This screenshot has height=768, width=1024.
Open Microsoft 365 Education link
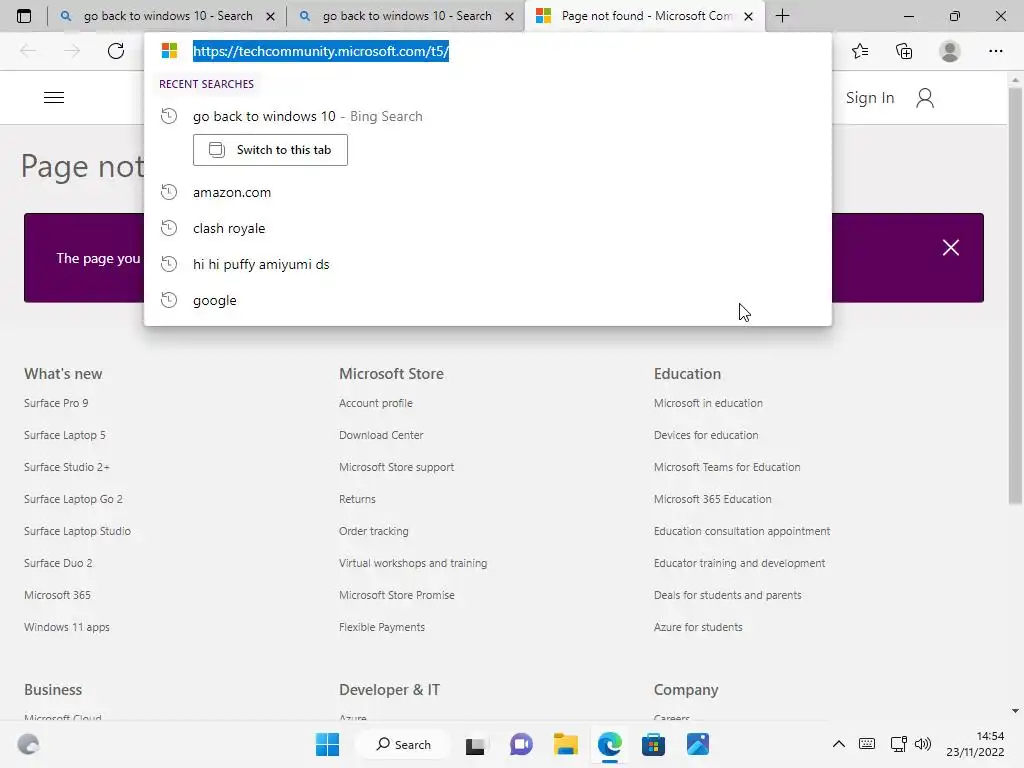(712, 499)
